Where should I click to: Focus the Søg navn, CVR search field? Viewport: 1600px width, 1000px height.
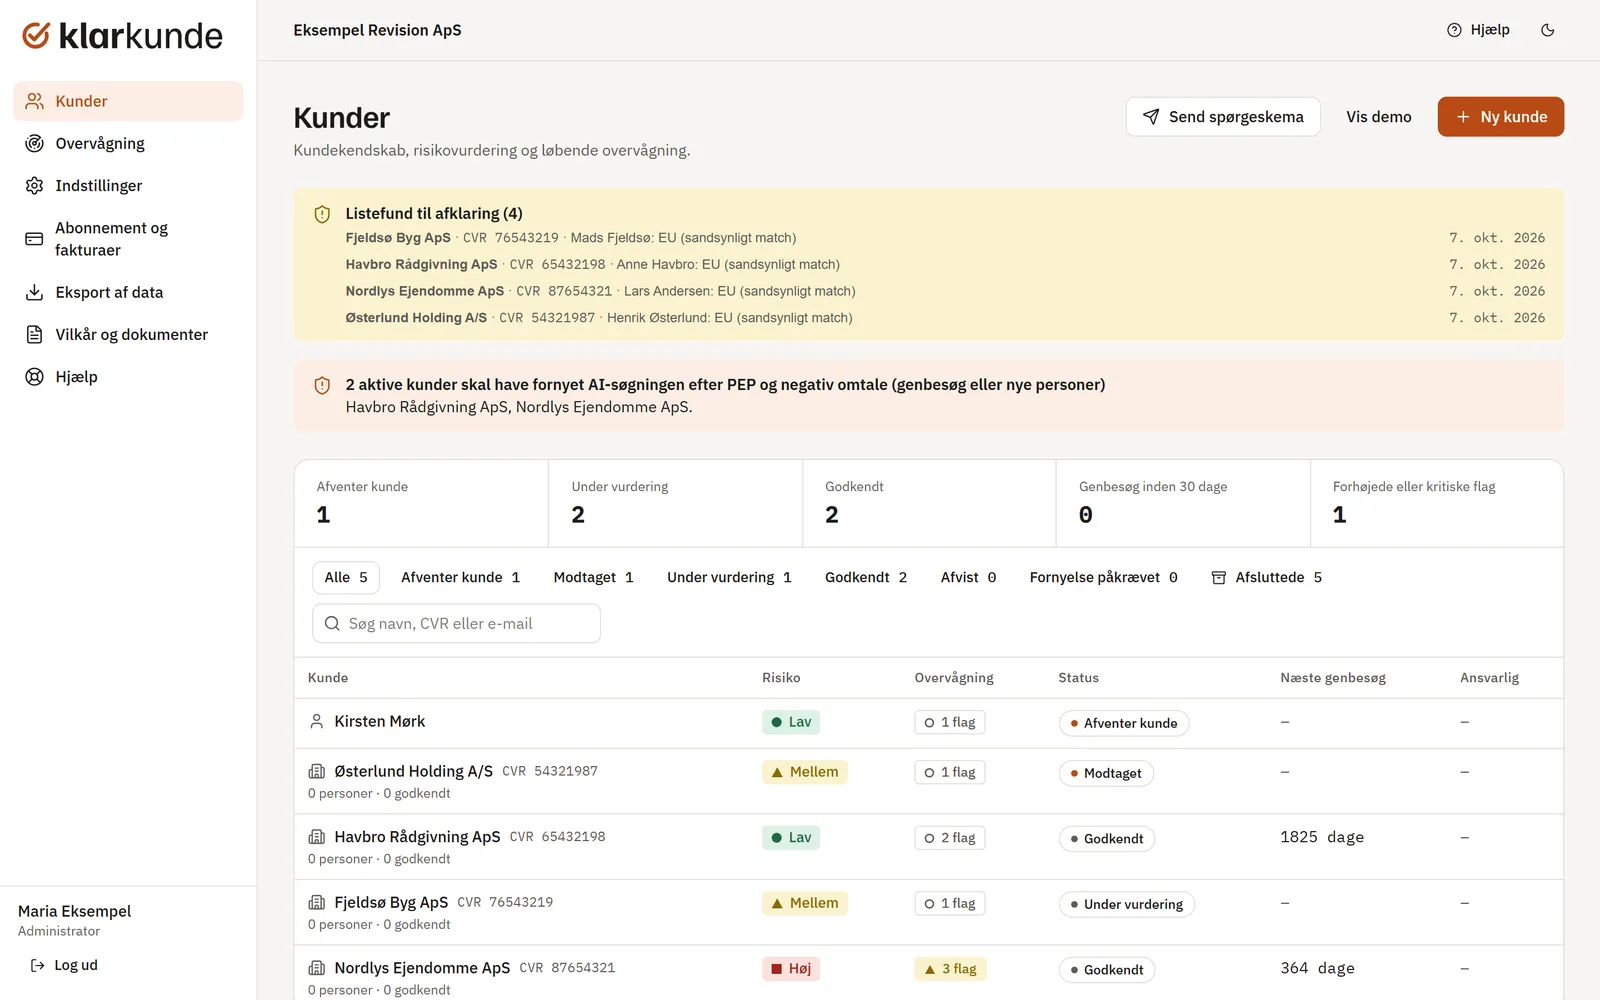click(x=456, y=623)
